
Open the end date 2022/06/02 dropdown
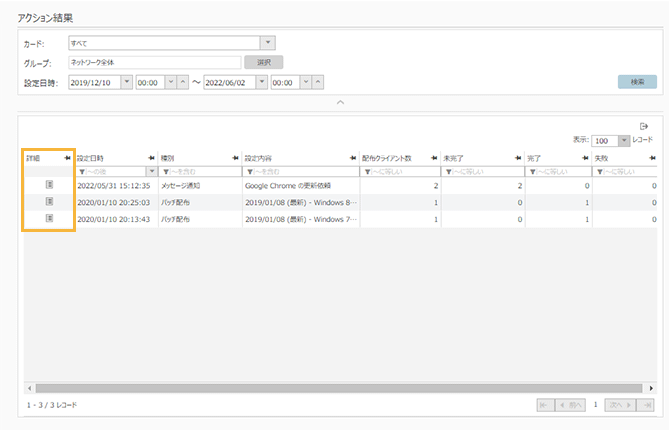(262, 82)
